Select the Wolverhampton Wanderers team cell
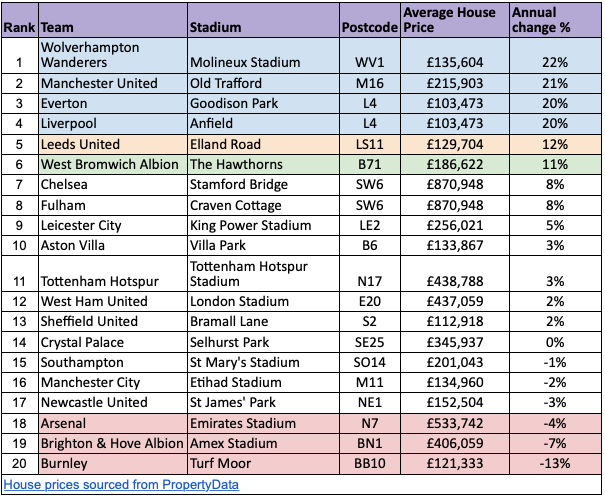 [x=113, y=56]
